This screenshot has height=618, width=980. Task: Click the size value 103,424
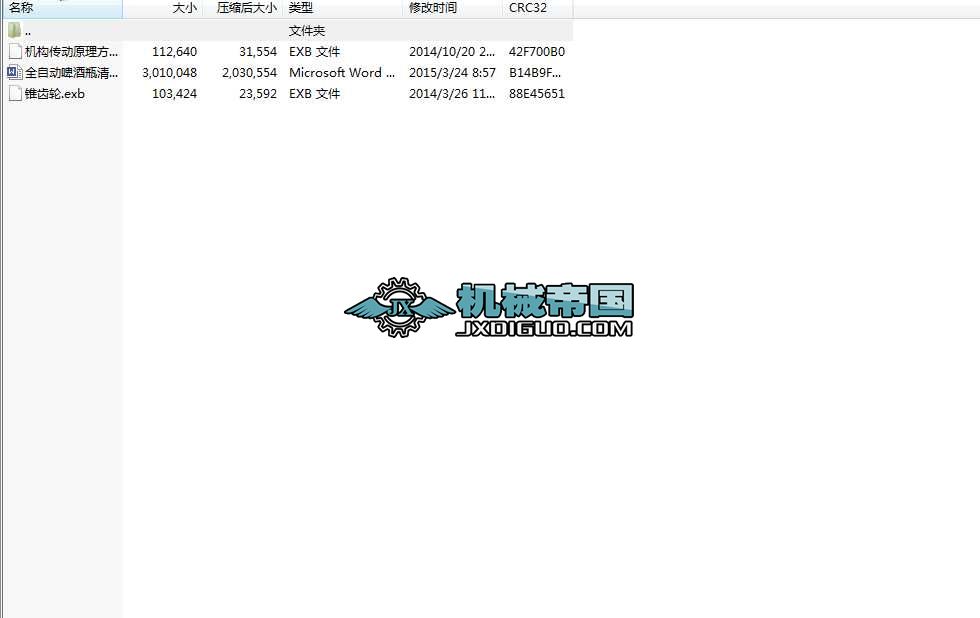pyautogui.click(x=174, y=94)
